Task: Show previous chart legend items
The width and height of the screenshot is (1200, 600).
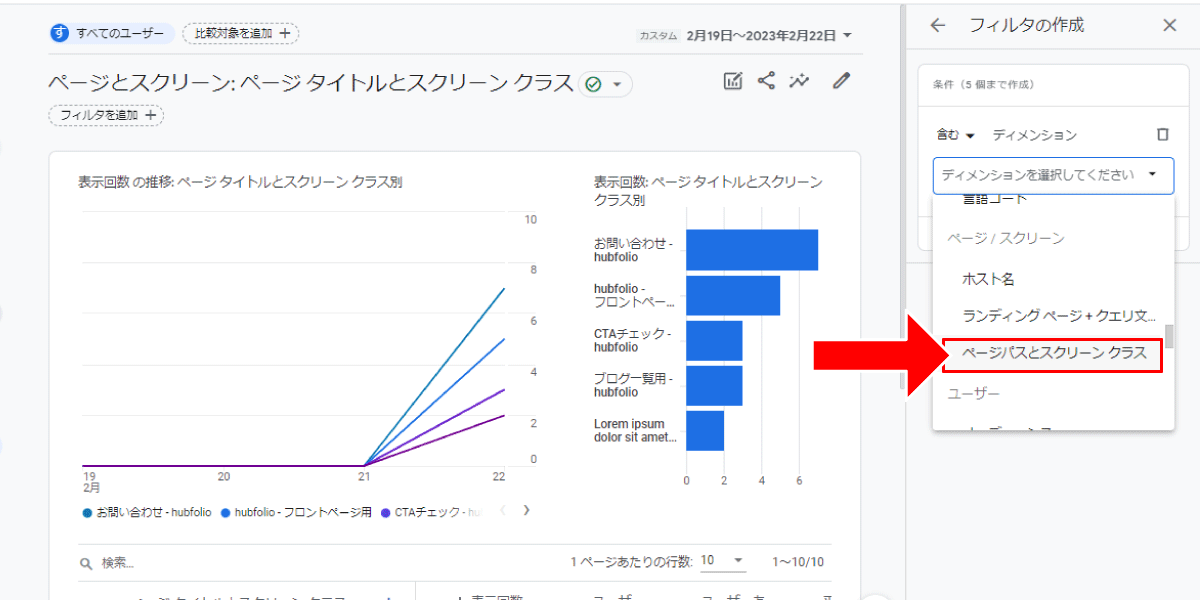Action: click(x=503, y=511)
